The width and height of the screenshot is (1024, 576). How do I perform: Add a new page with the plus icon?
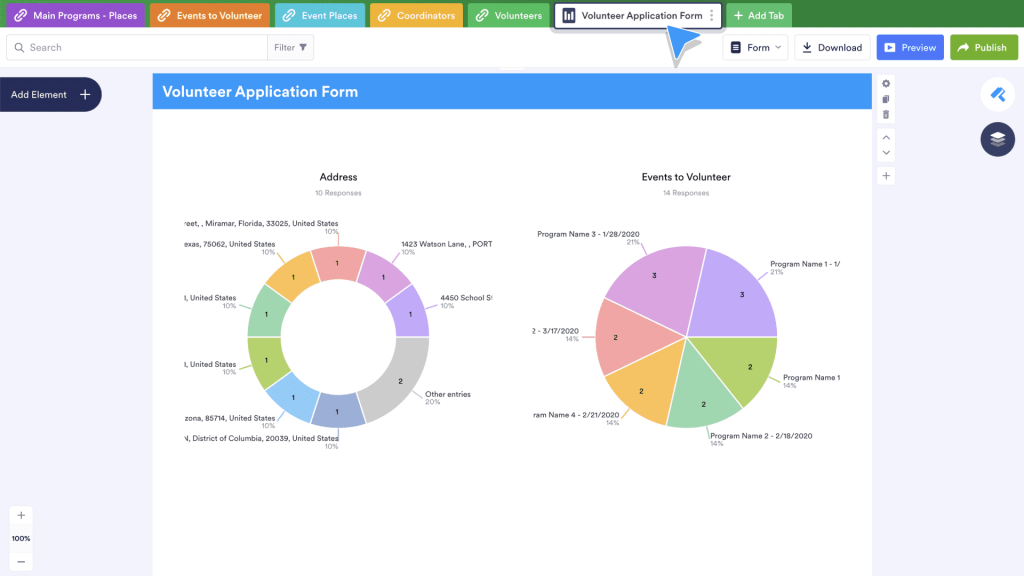coord(886,175)
